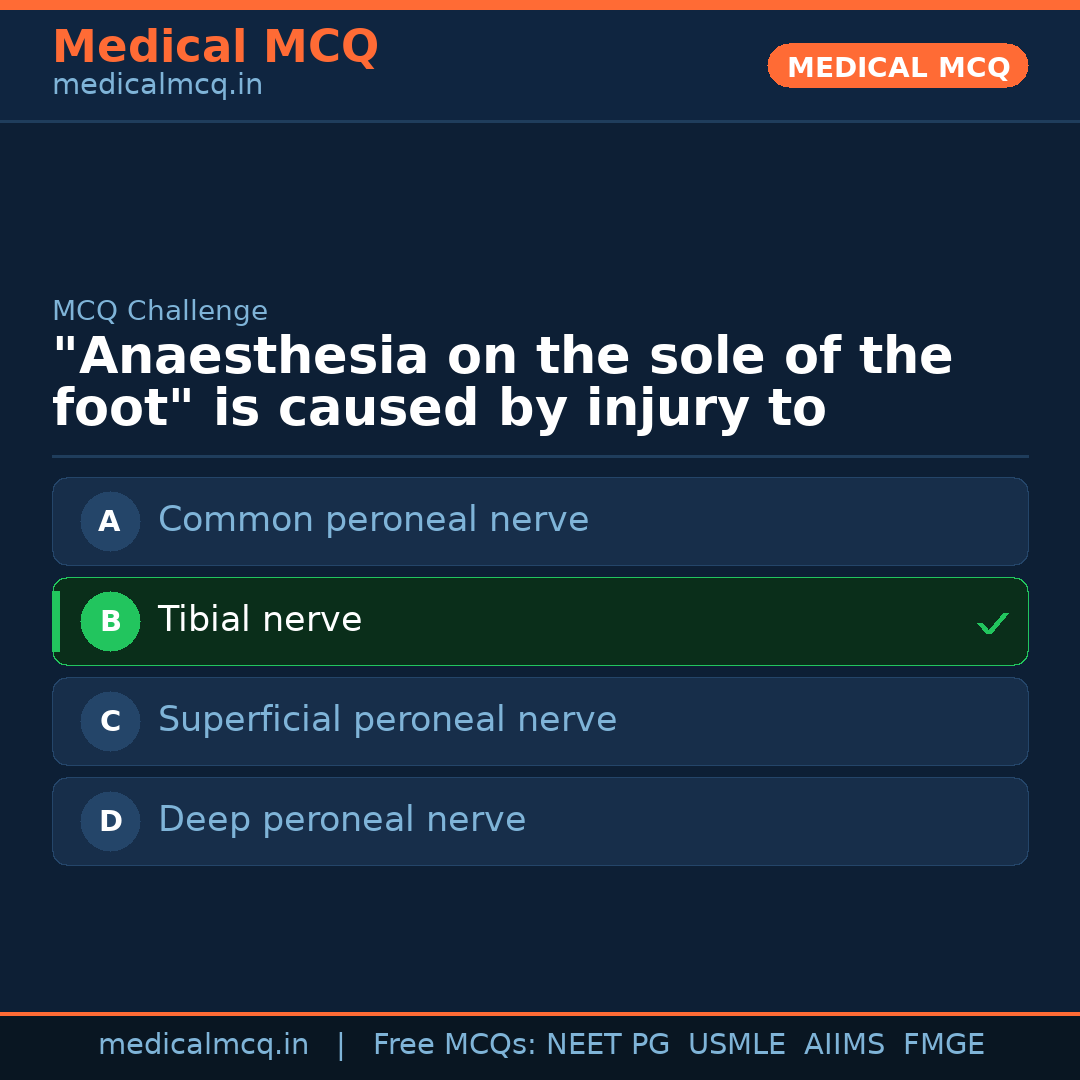Click the C option circle icon
Viewport: 1080px width, 1080px height.
pyautogui.click(x=110, y=721)
